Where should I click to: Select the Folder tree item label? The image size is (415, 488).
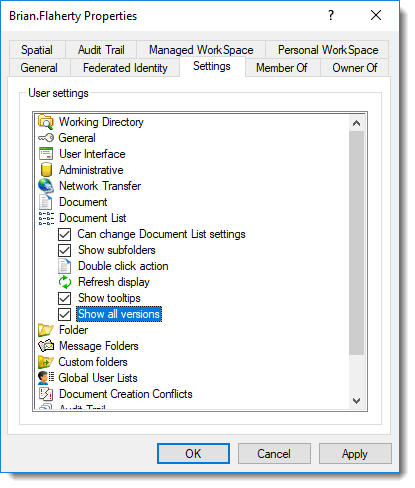coord(74,330)
